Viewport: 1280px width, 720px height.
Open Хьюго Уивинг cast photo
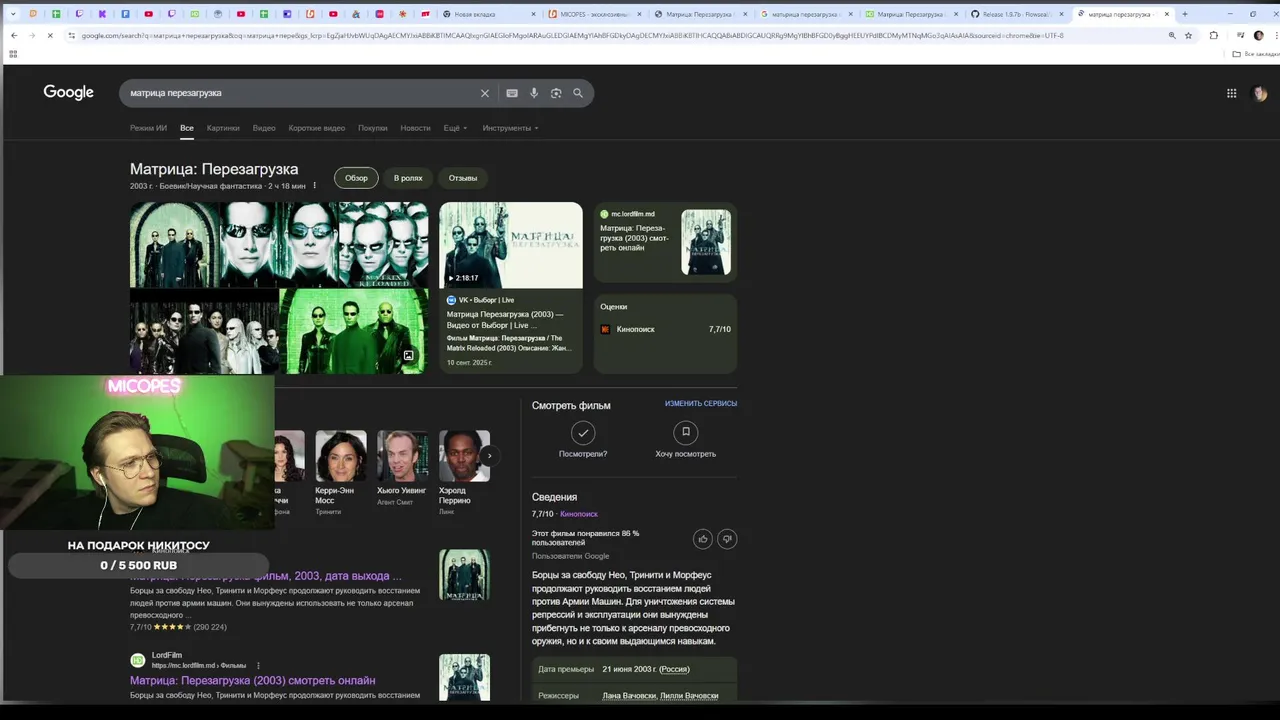[x=402, y=456]
